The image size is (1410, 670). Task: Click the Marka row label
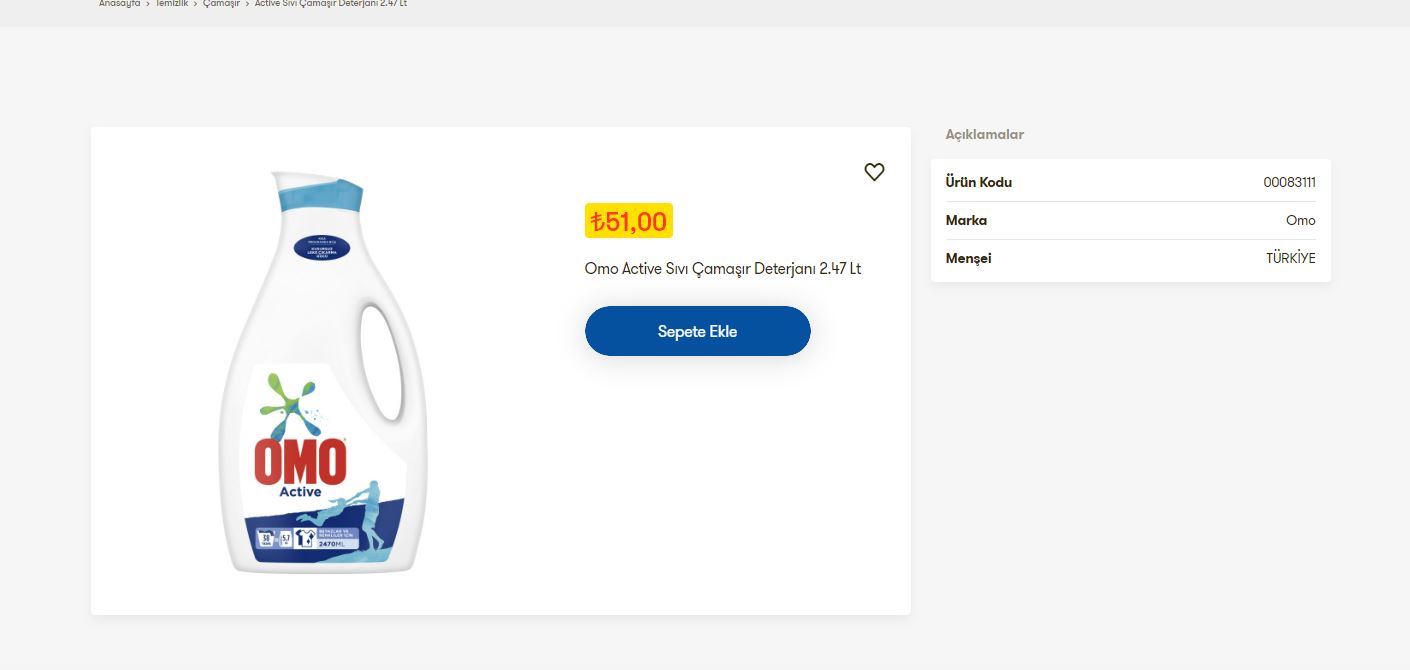[966, 220]
